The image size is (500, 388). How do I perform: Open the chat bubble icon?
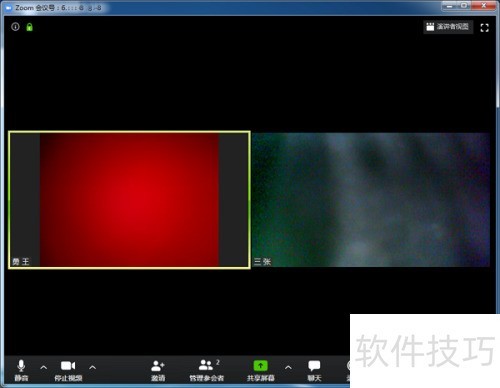click(x=314, y=370)
